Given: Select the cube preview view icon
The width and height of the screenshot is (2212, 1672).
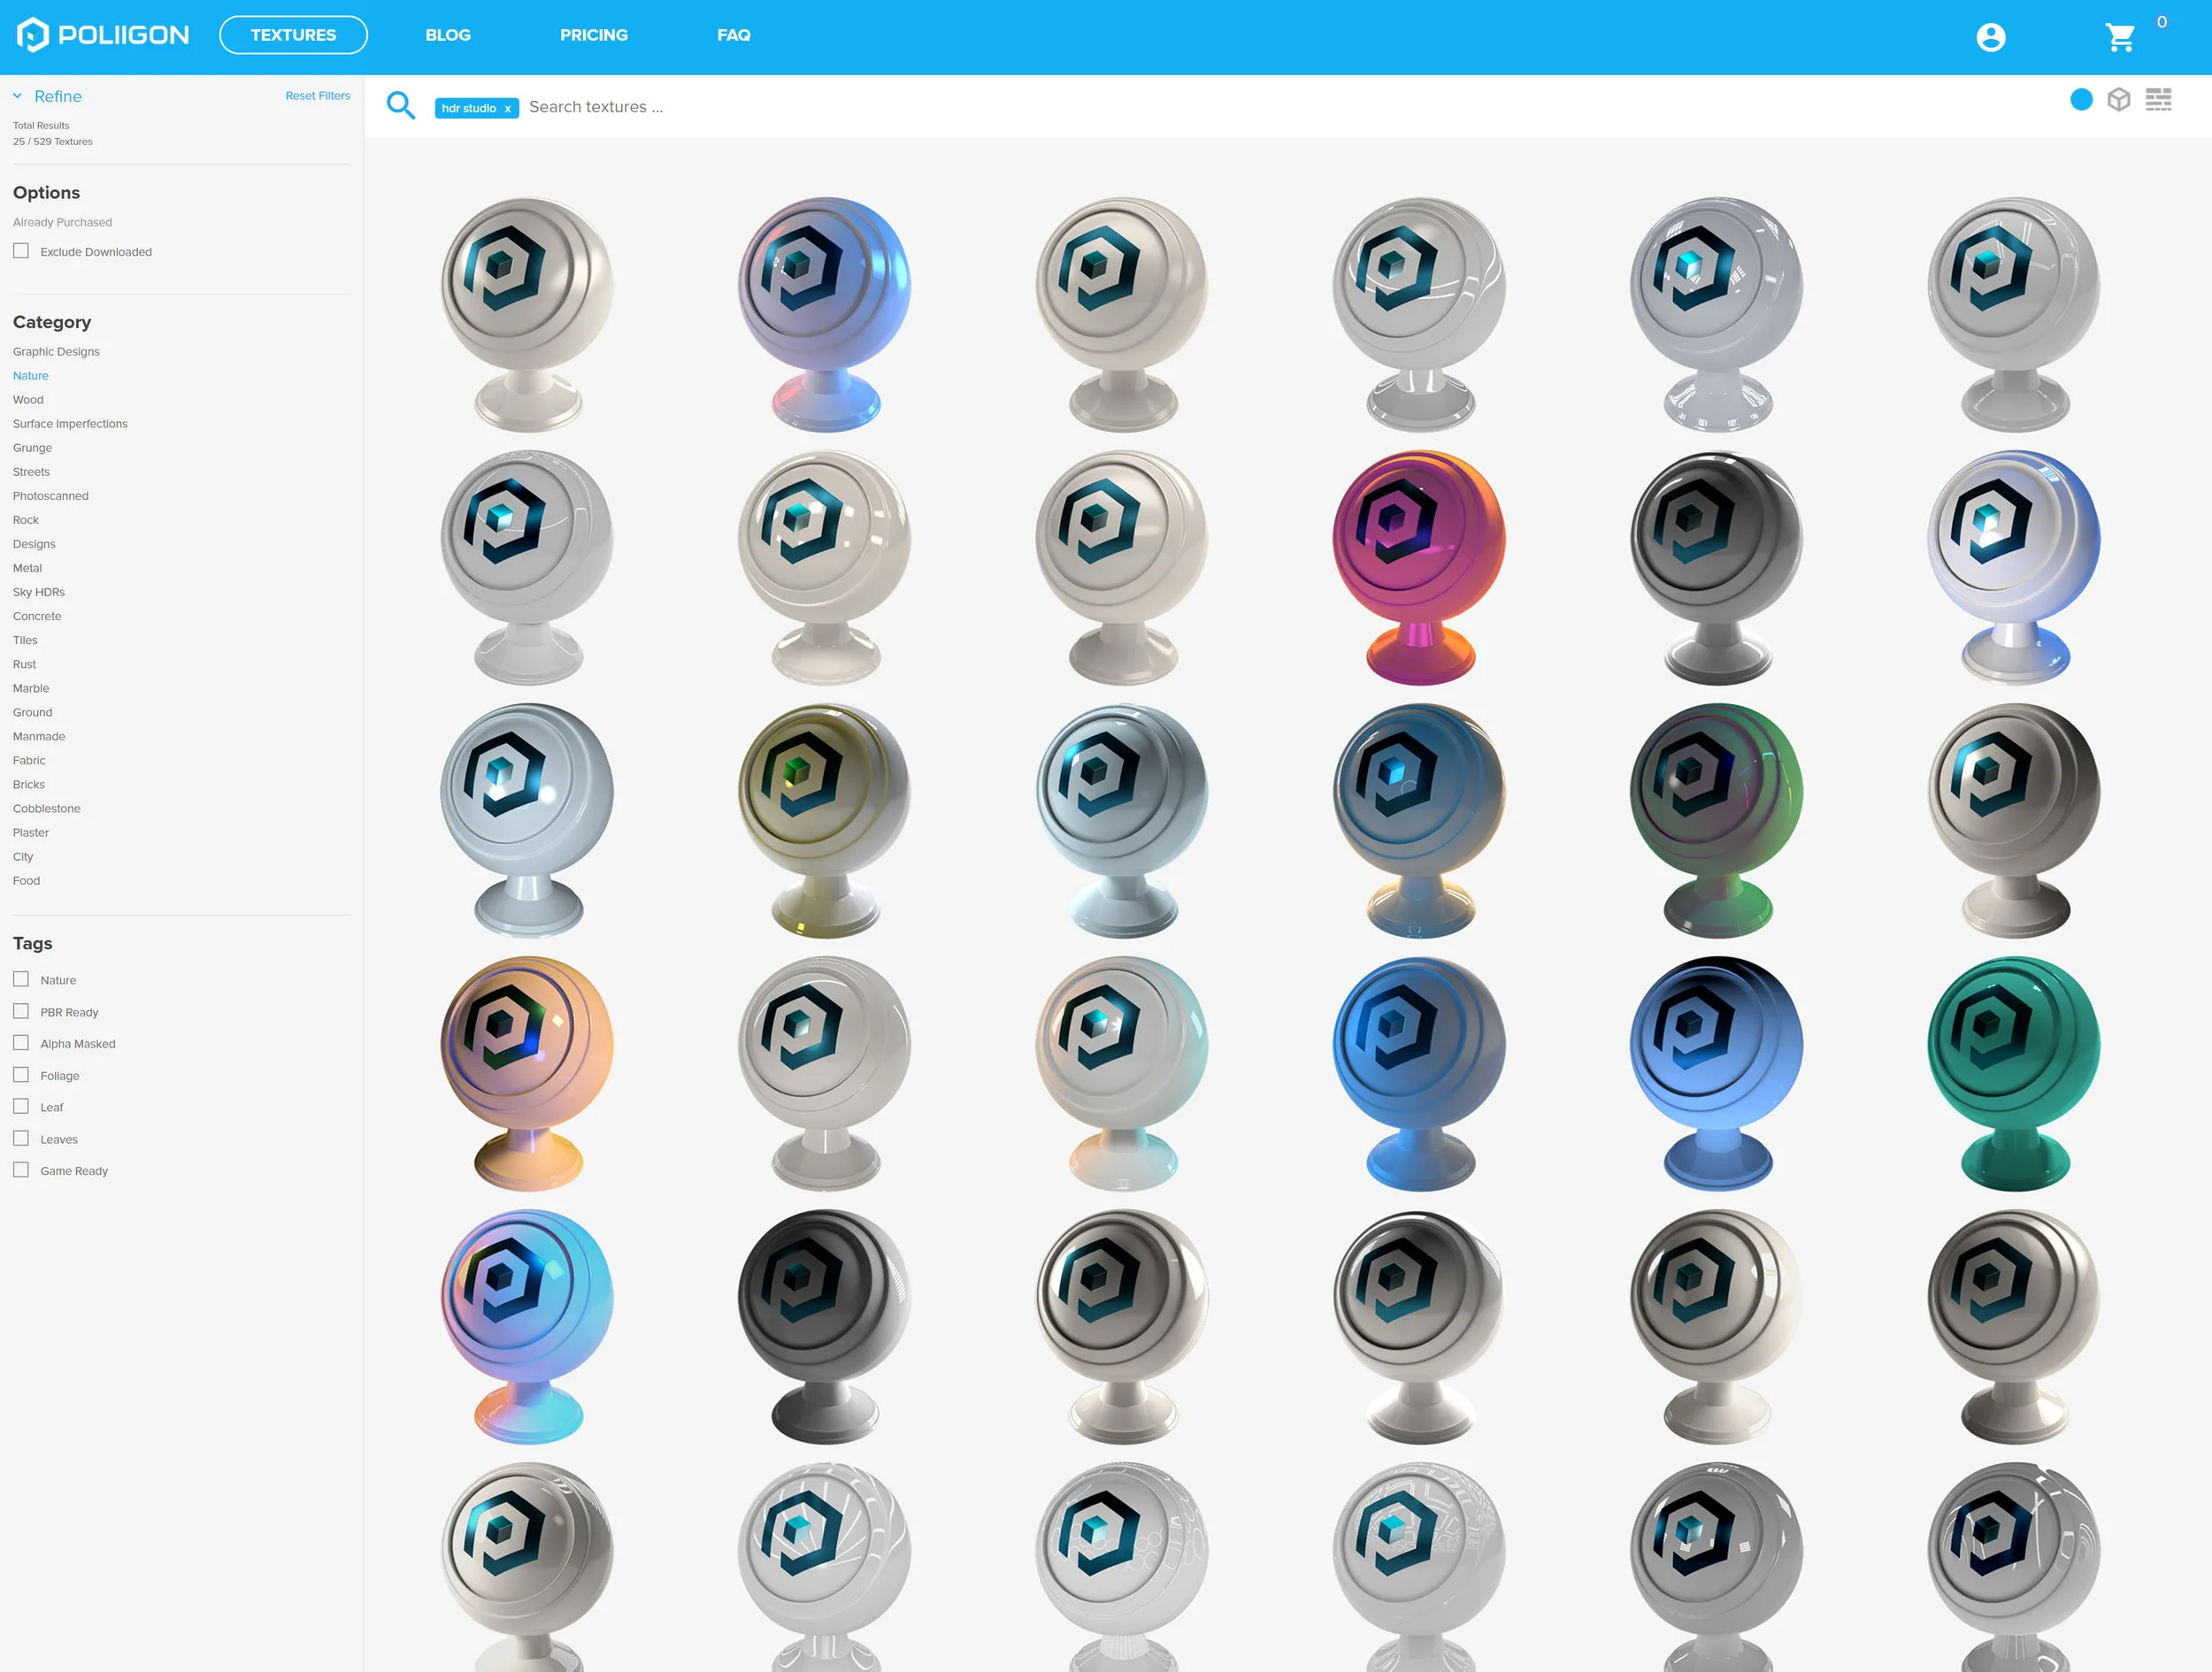Looking at the screenshot, I should (x=2118, y=99).
